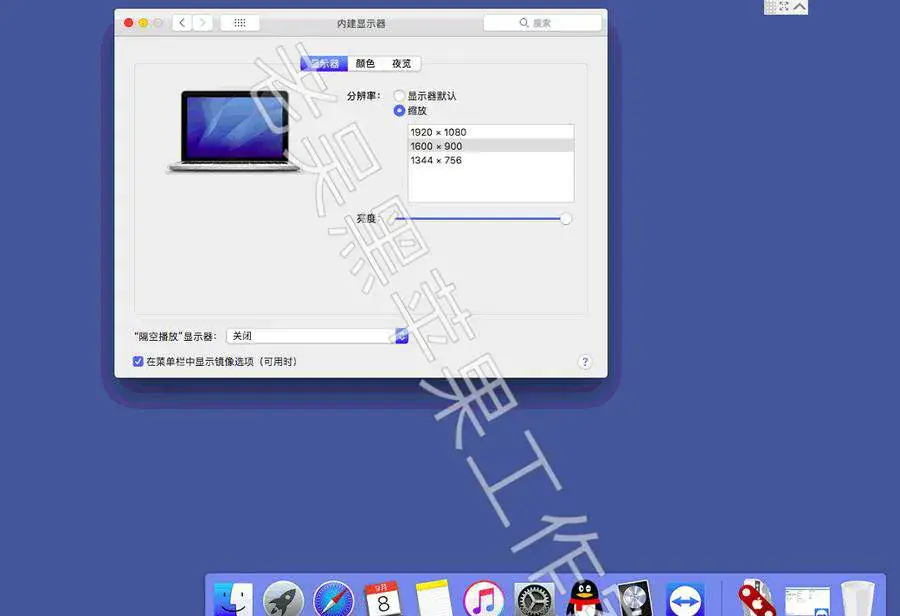This screenshot has height=616, width=900.
Task: Launch Launchpad rocket icon in Dock
Action: pyautogui.click(x=283, y=599)
